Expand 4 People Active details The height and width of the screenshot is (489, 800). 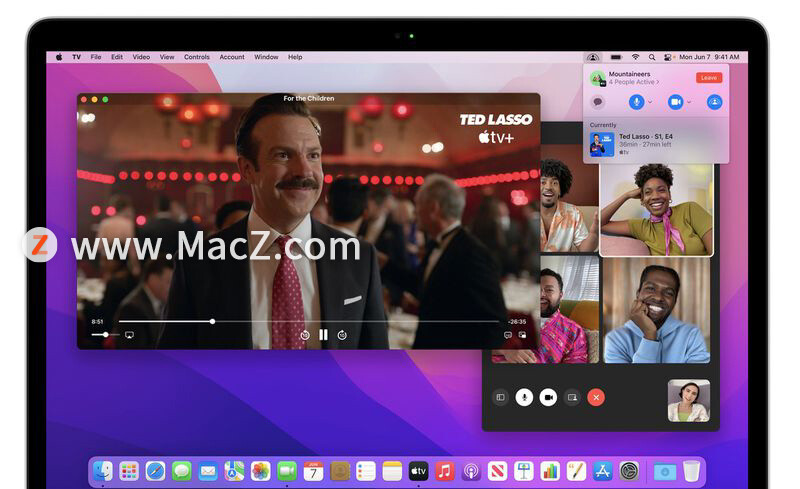tap(634, 82)
